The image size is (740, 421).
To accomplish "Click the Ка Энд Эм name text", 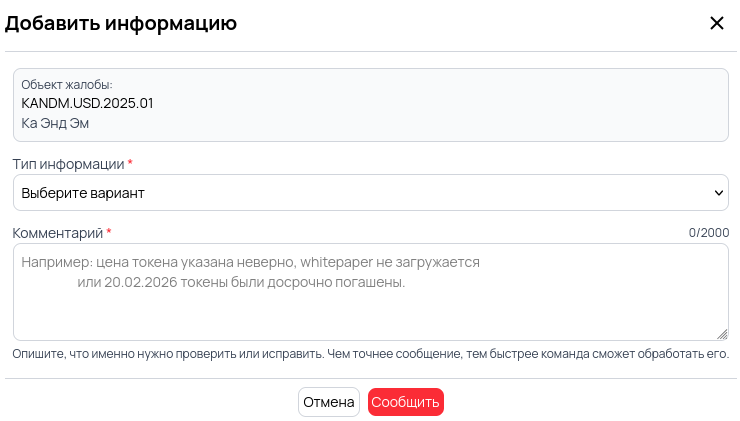I will (56, 123).
